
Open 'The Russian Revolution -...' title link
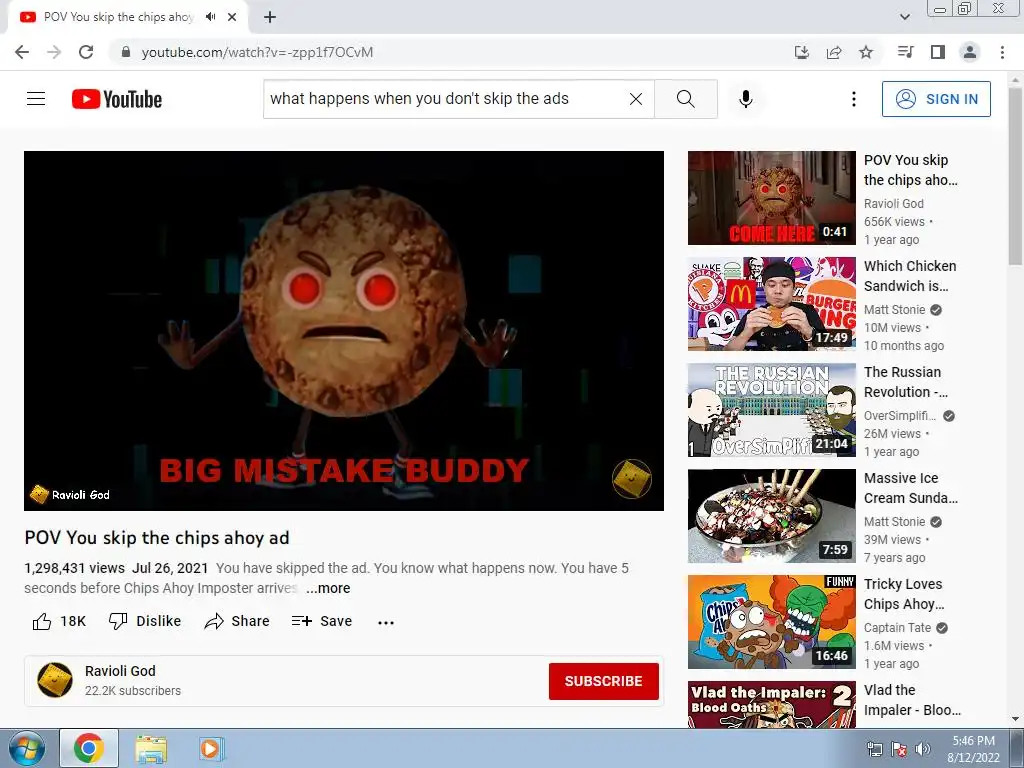tap(906, 382)
